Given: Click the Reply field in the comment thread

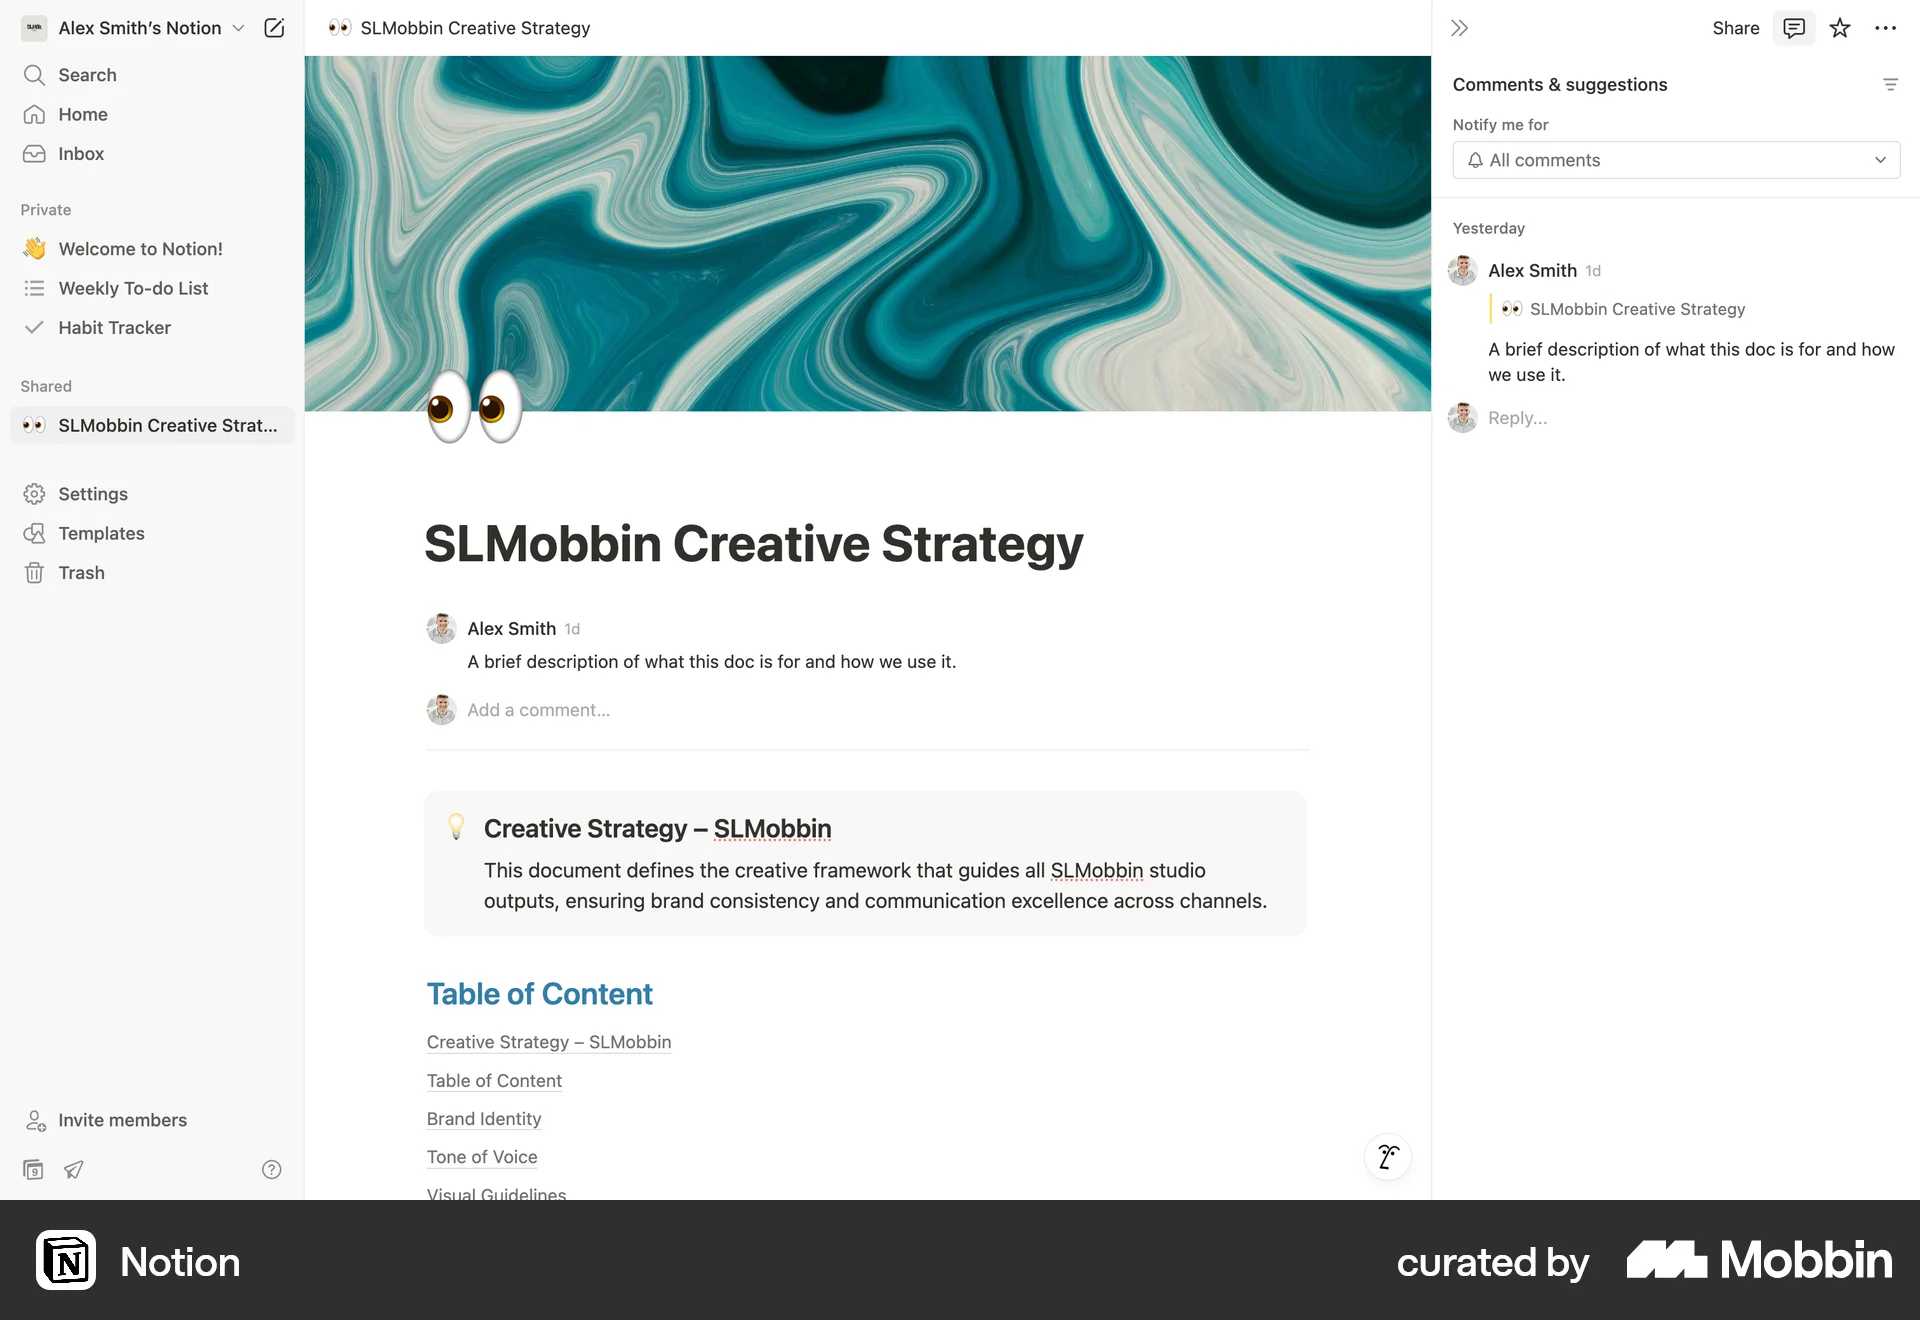Looking at the screenshot, I should click(1518, 418).
